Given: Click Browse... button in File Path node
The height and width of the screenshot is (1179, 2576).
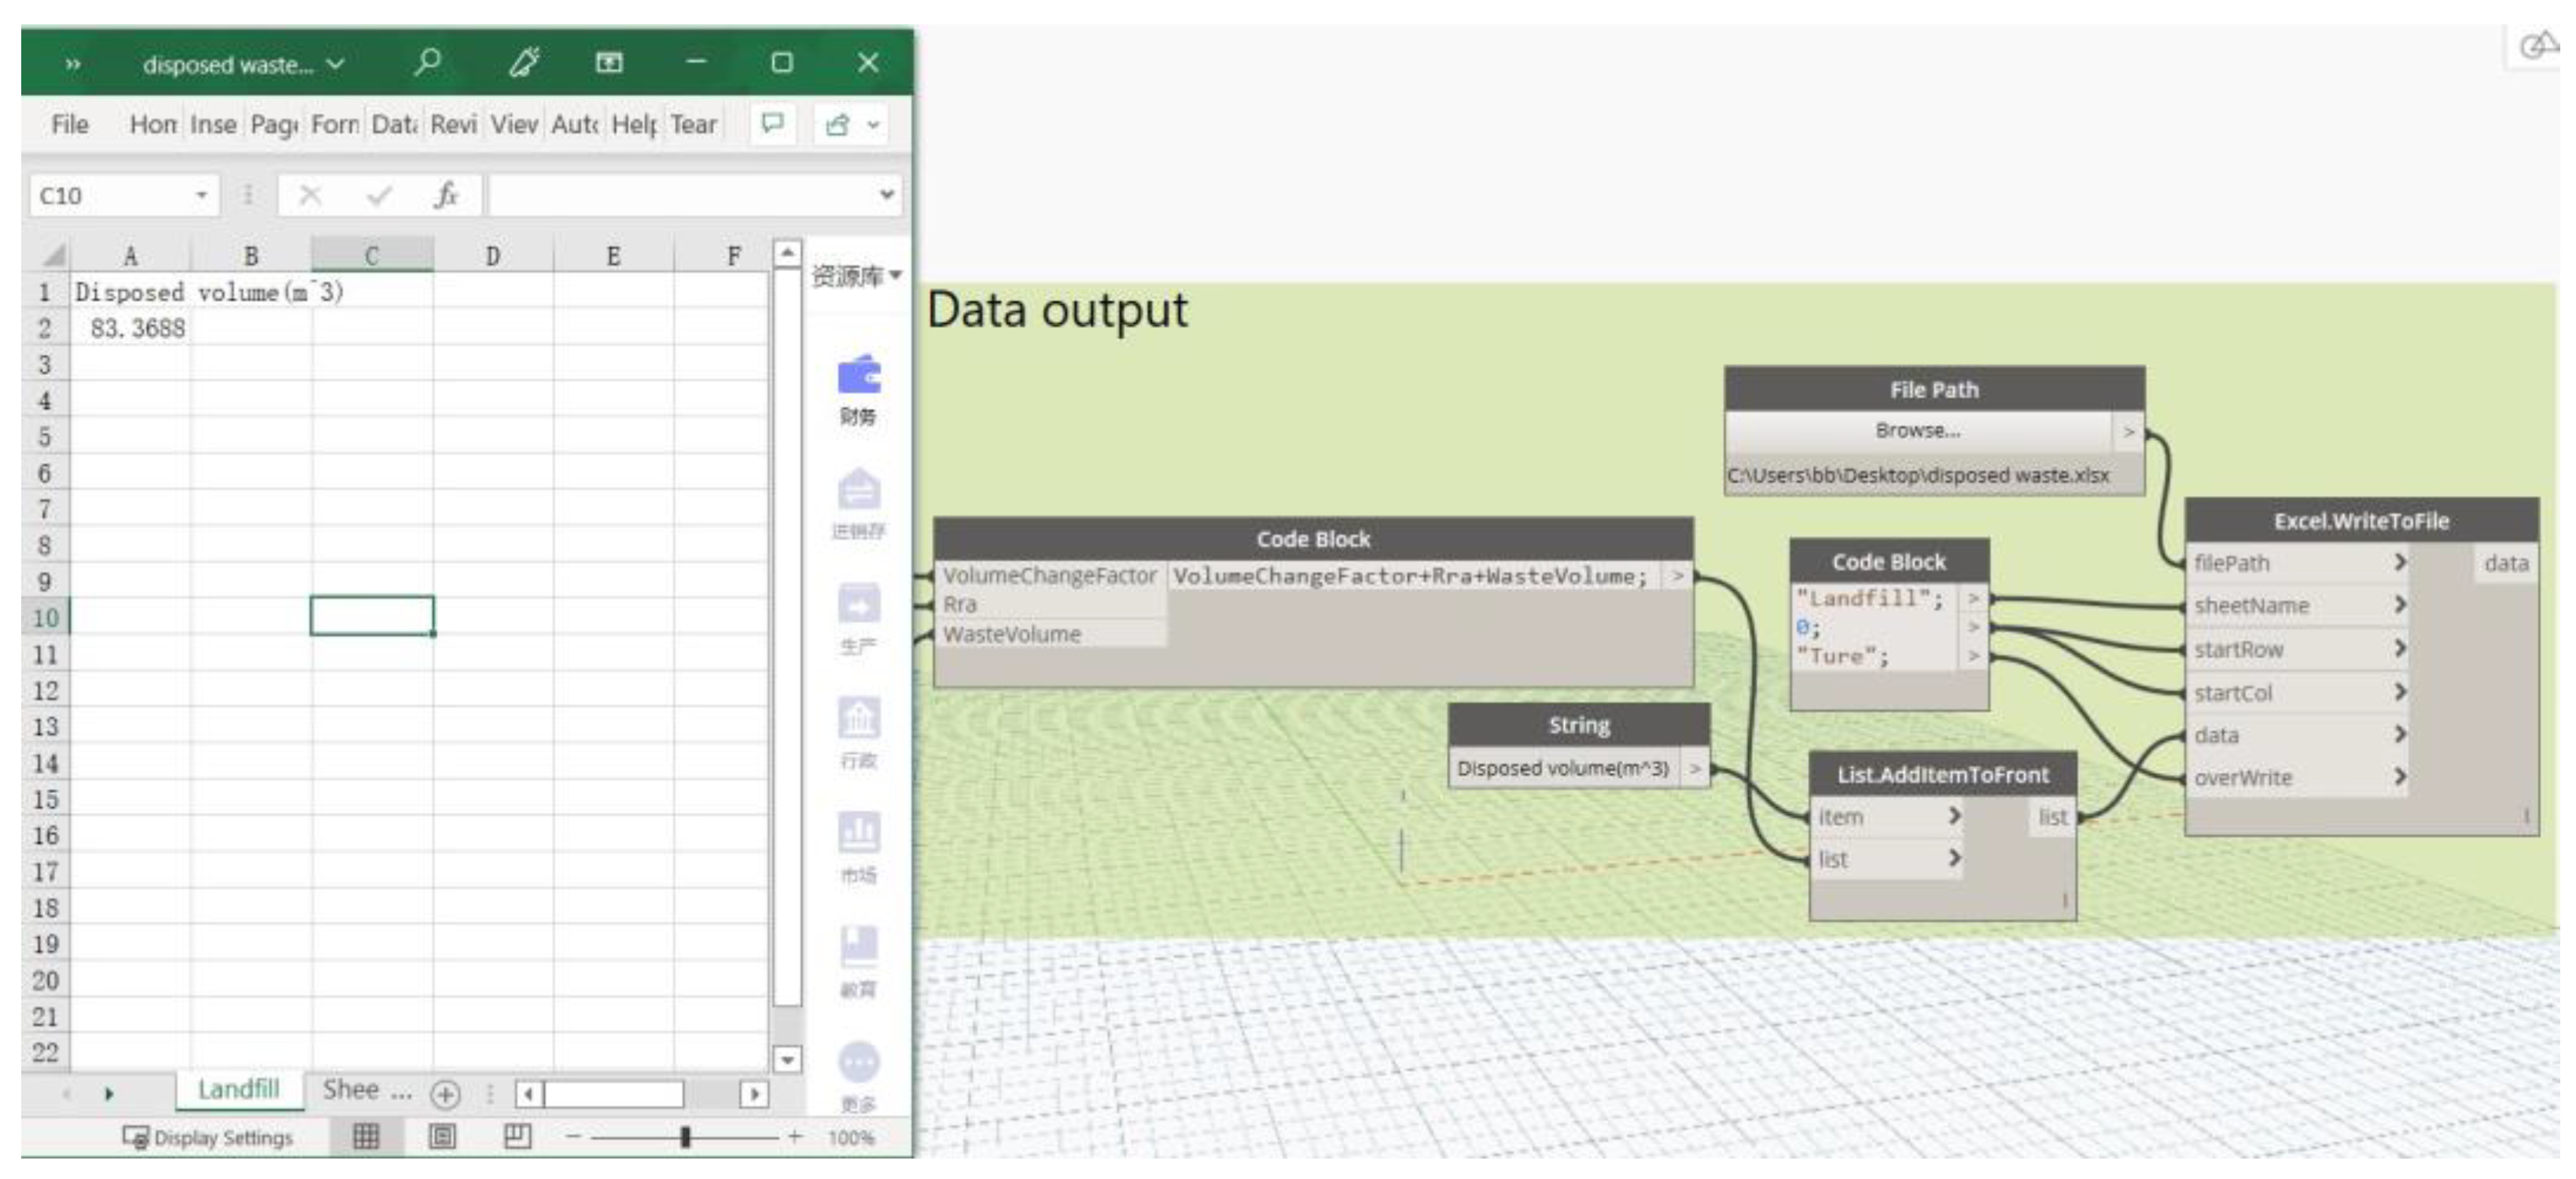Looking at the screenshot, I should [1917, 431].
